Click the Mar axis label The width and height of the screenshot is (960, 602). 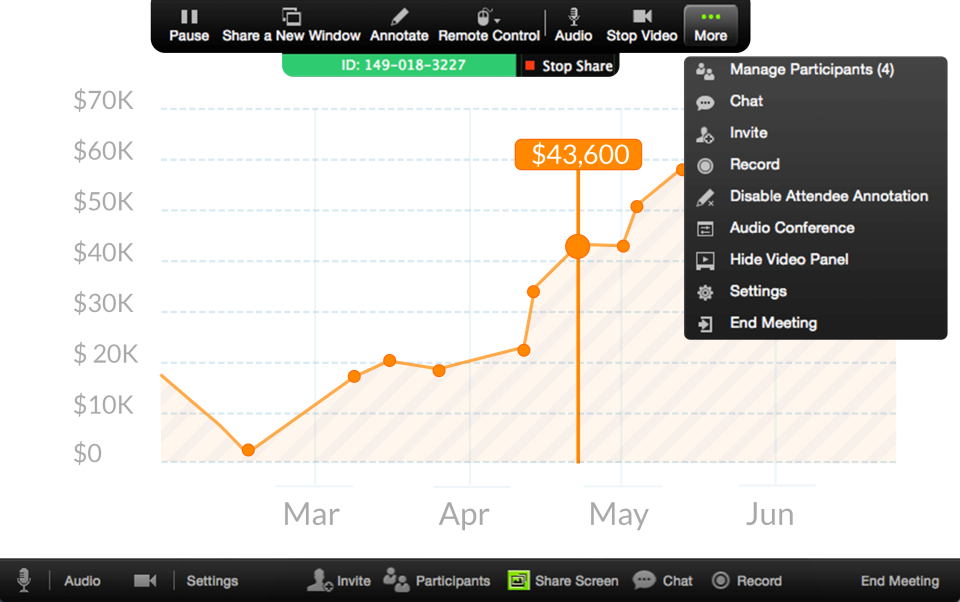coord(311,514)
